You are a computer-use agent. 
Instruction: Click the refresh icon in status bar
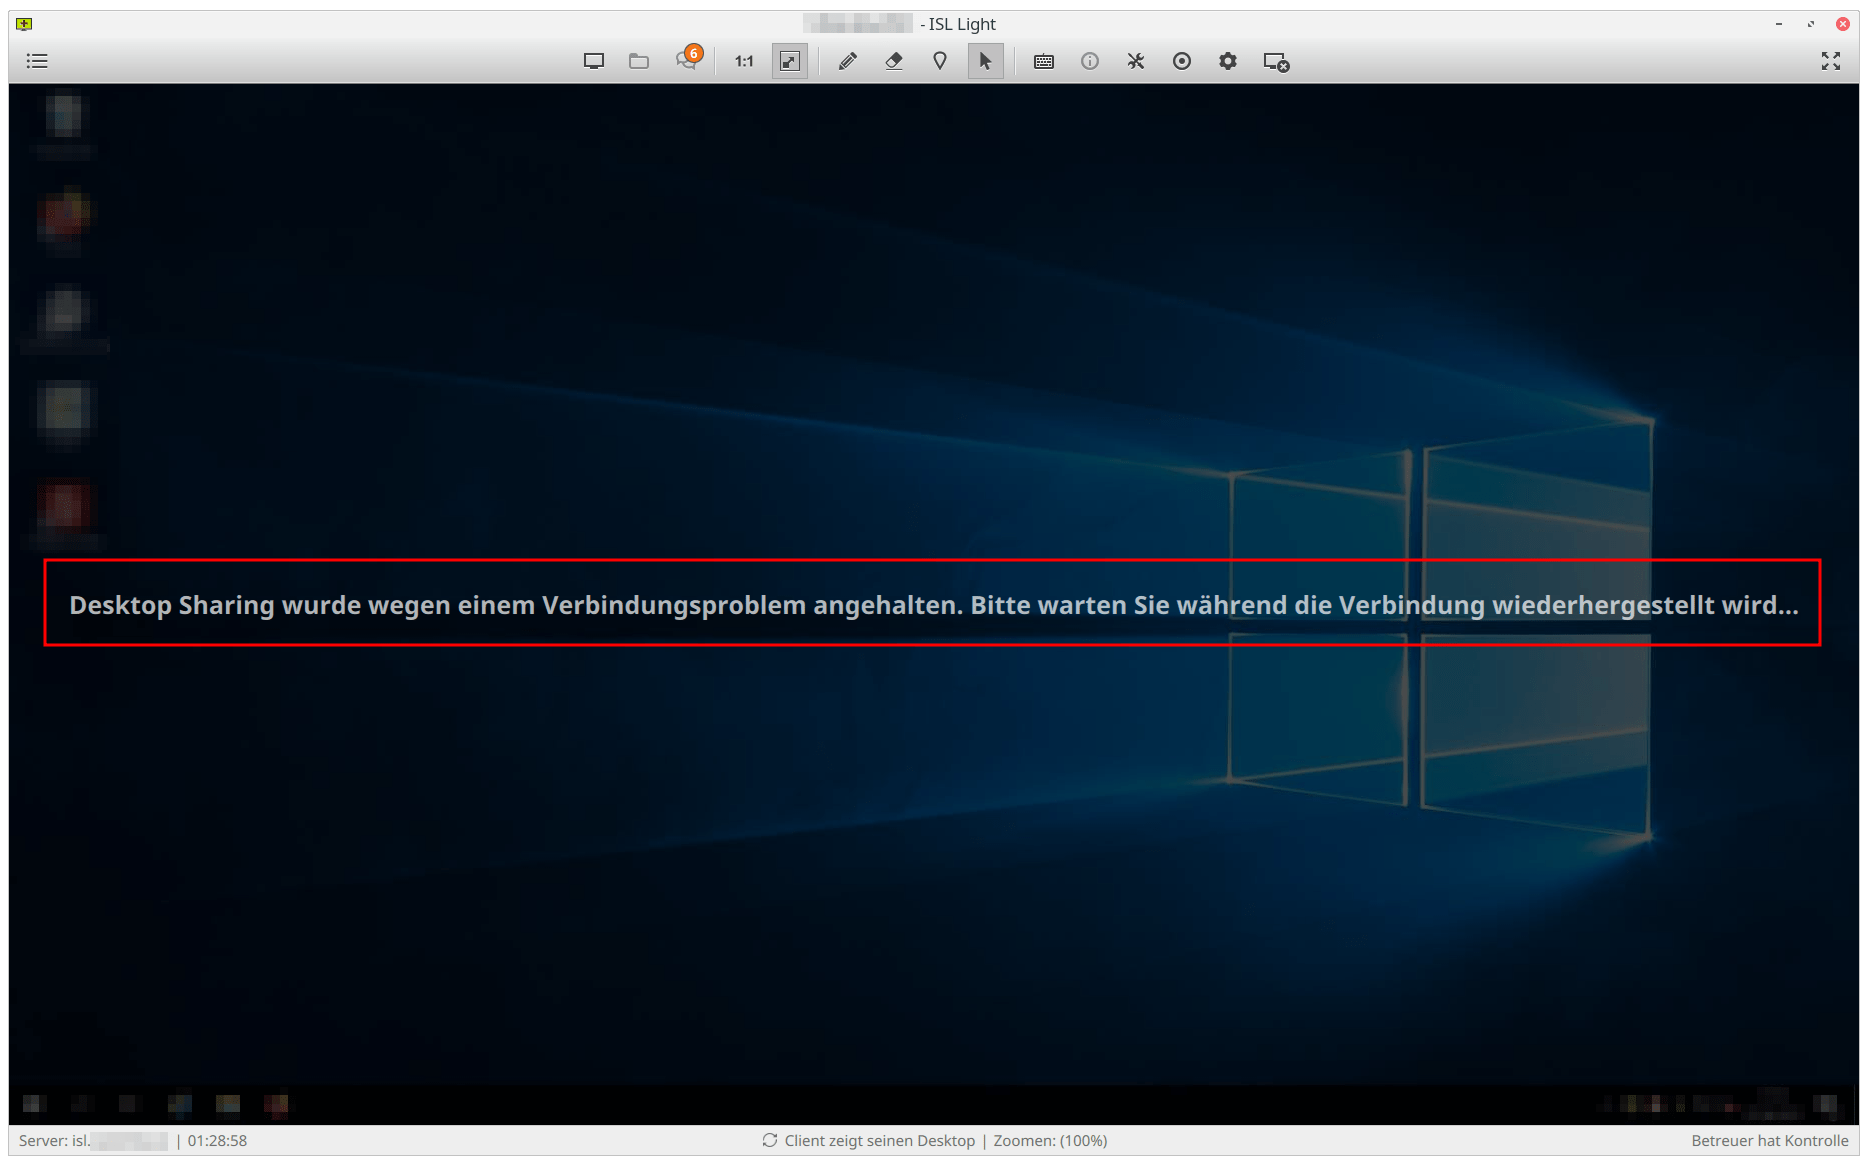pyautogui.click(x=770, y=1140)
